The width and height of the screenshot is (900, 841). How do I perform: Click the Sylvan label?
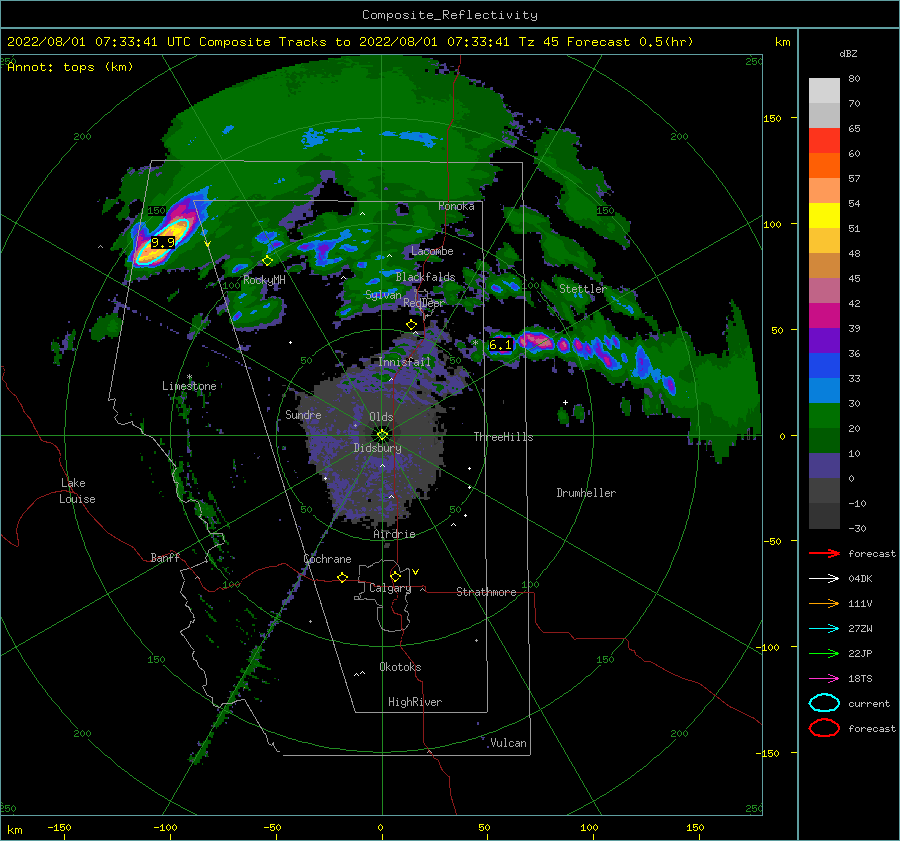click(383, 295)
